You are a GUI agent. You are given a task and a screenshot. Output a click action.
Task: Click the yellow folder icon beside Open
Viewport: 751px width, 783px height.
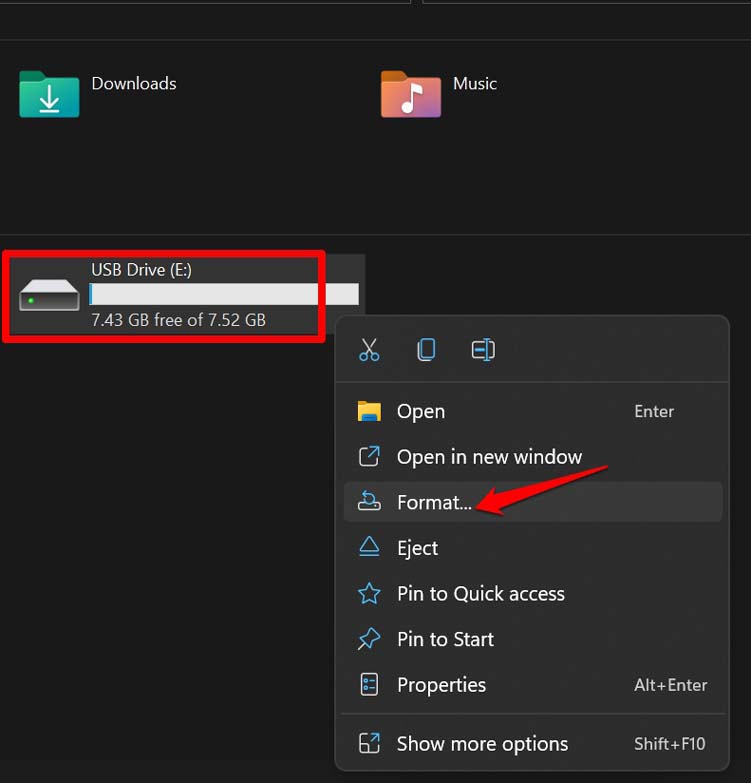click(369, 411)
